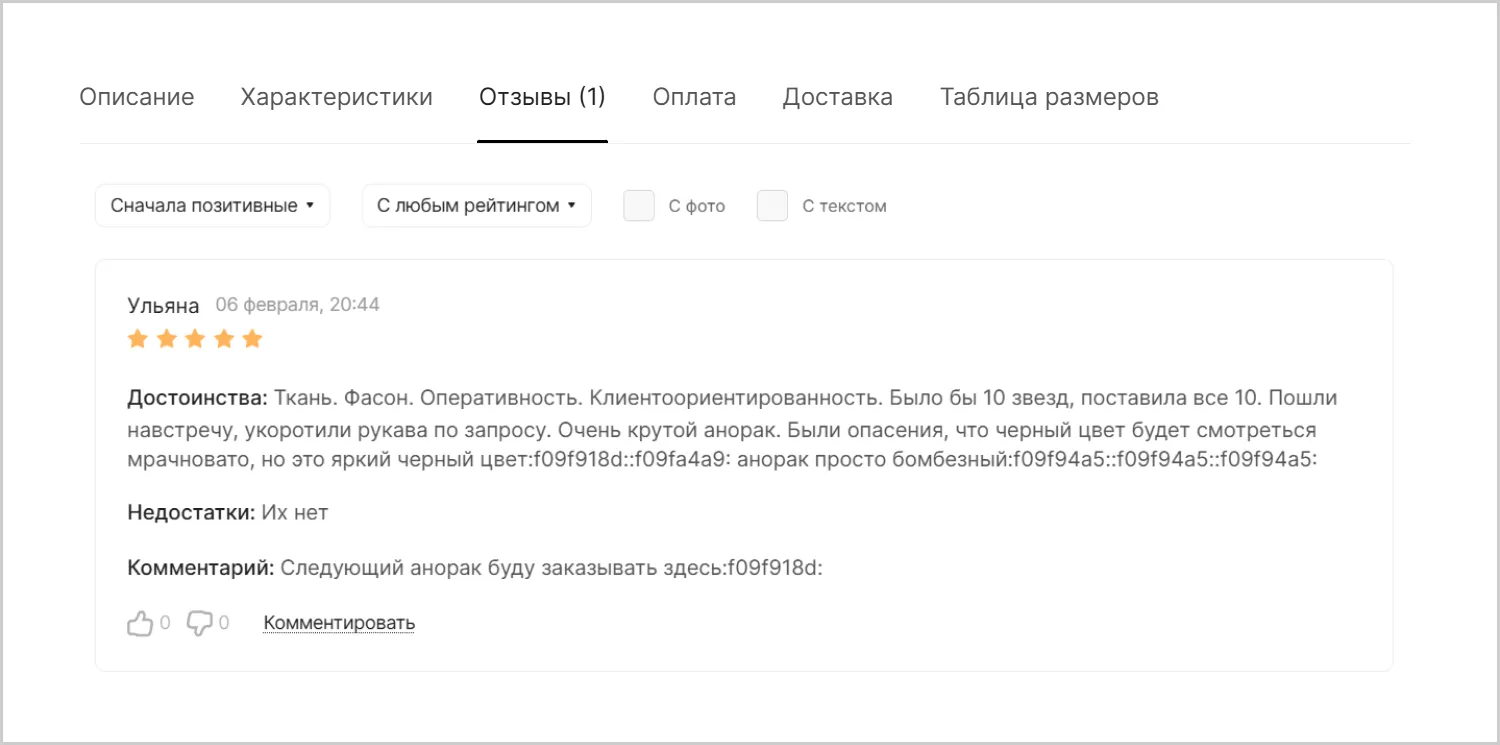Expand the Сначала позитивные sort dropdown
The width and height of the screenshot is (1500, 745).
[x=213, y=206]
